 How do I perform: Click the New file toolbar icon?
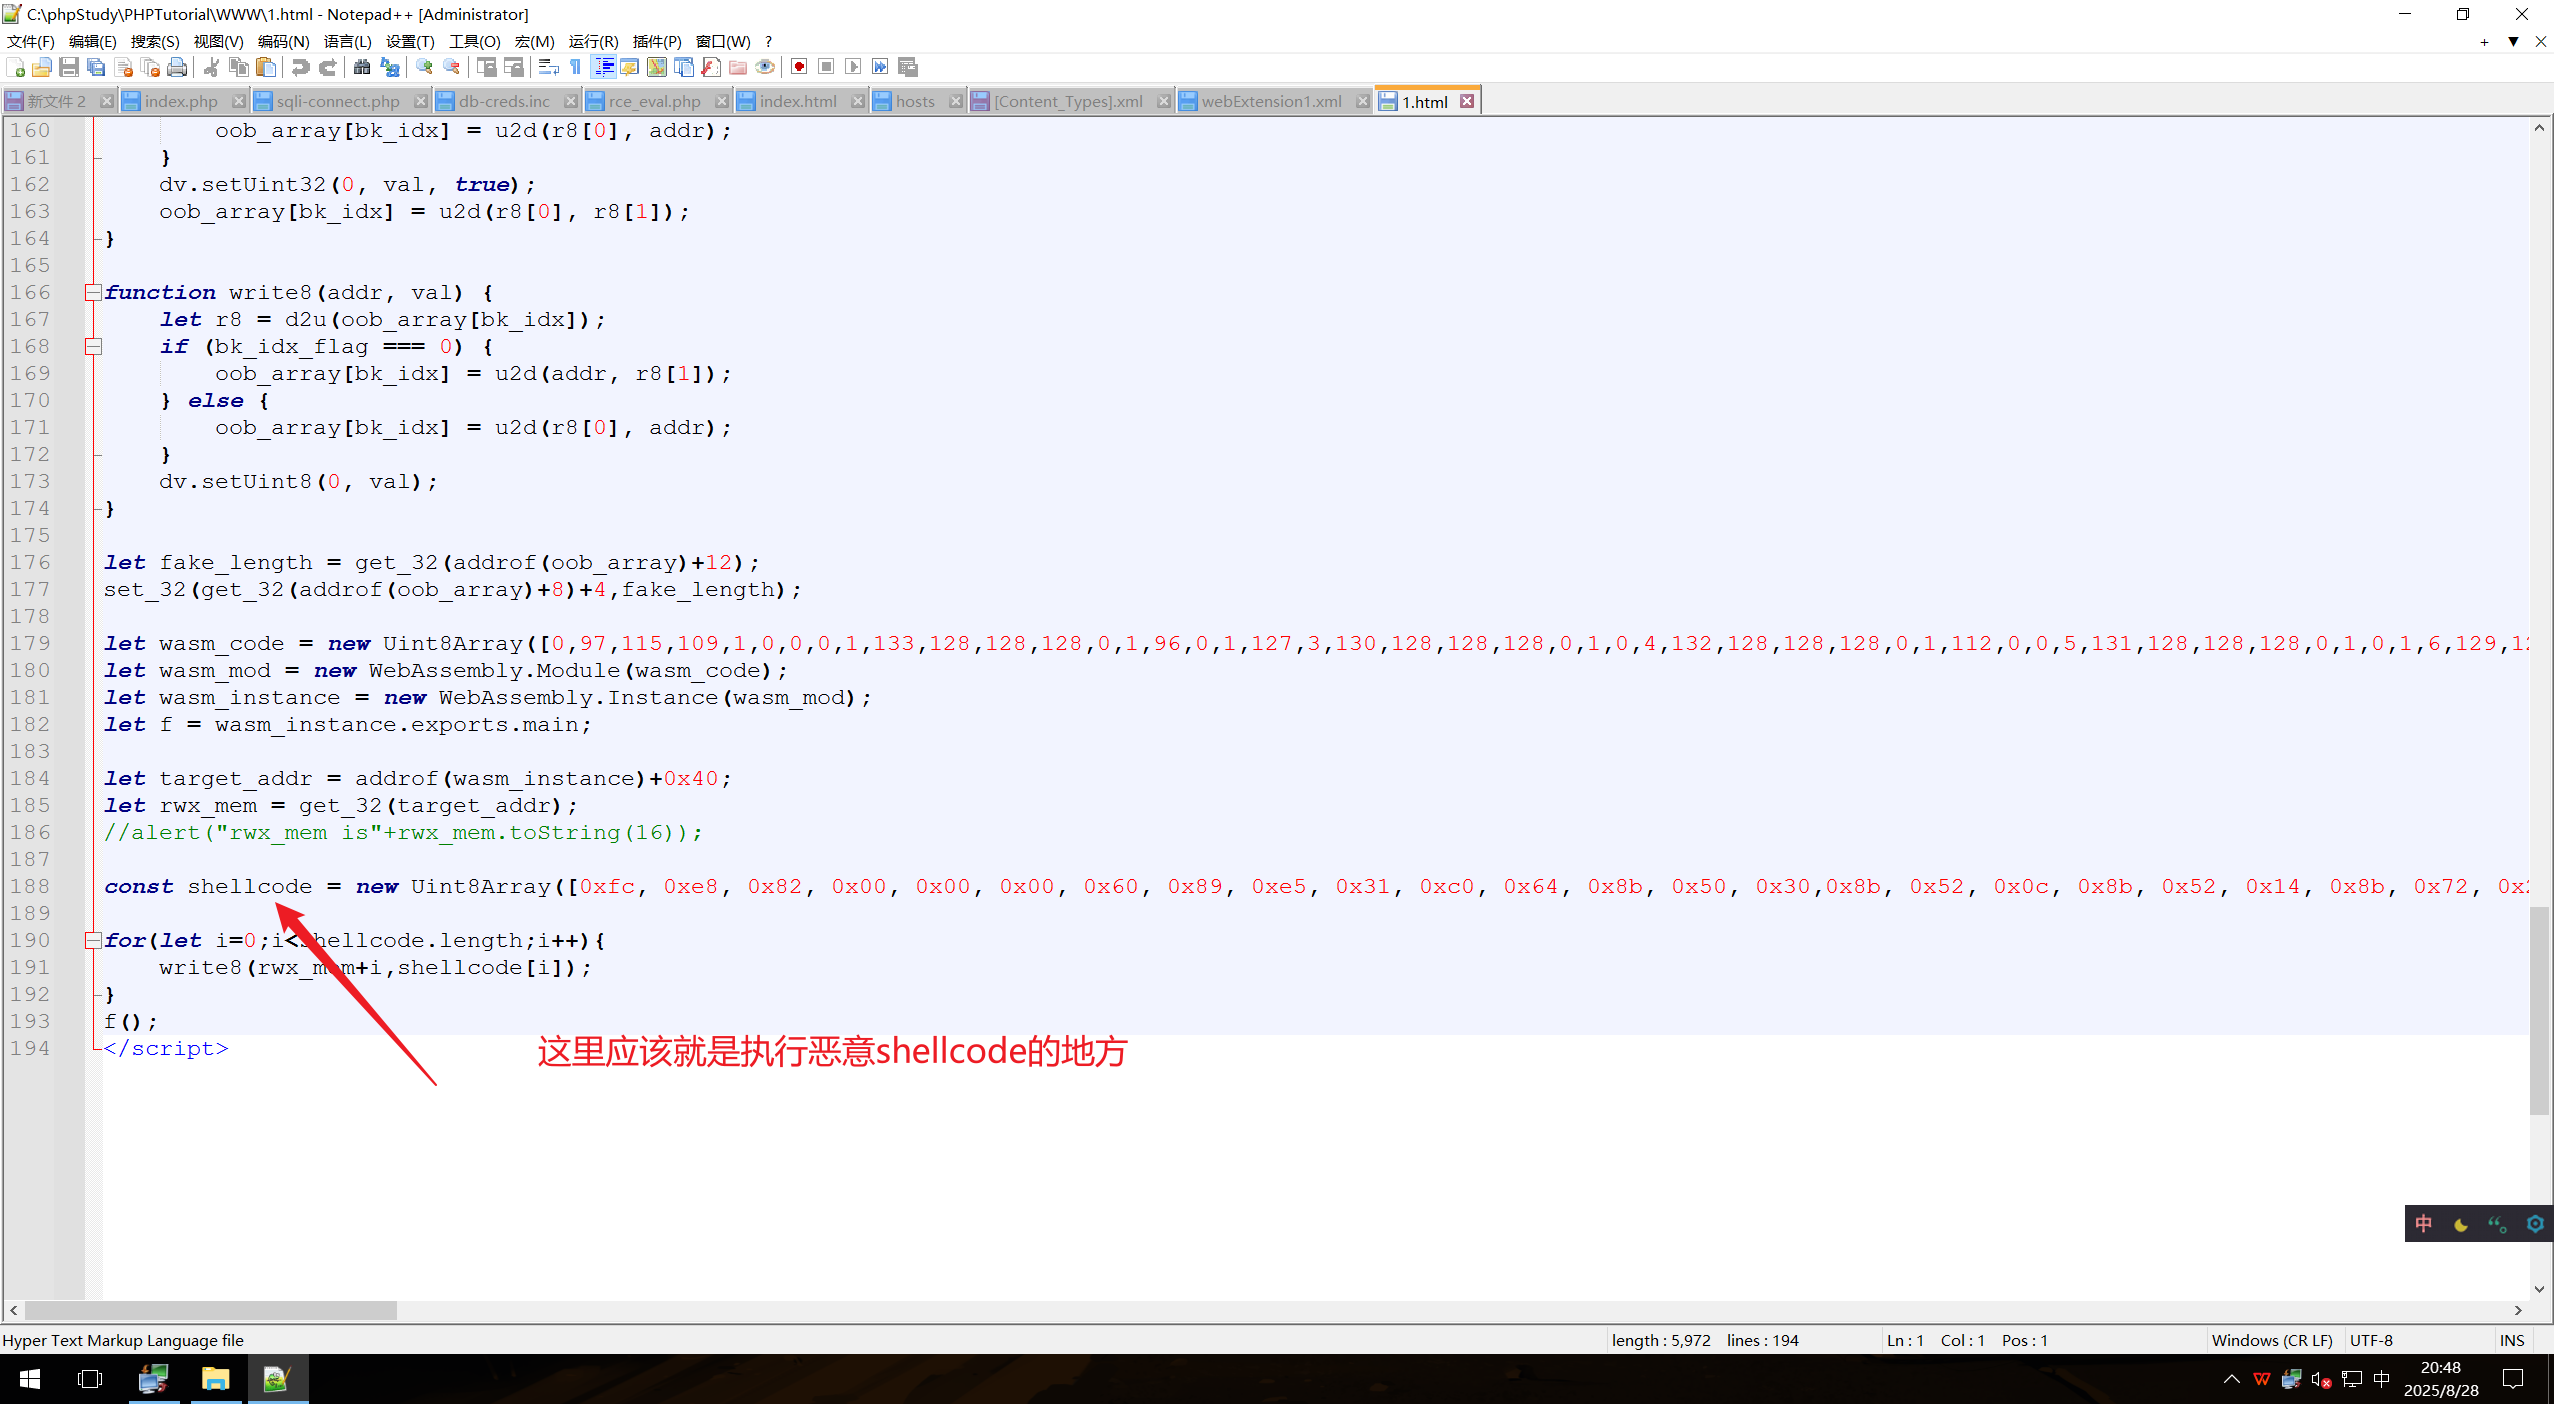[16, 67]
